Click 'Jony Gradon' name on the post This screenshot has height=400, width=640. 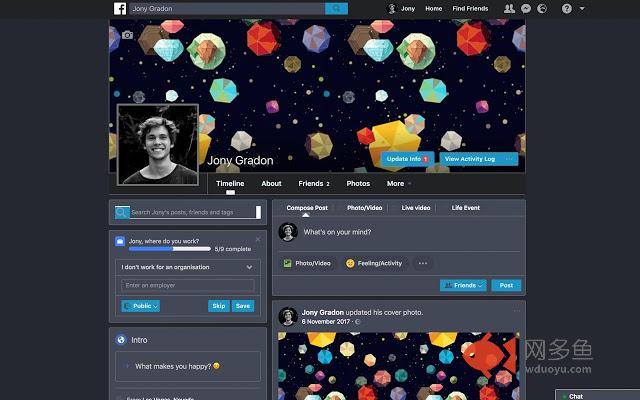point(322,312)
